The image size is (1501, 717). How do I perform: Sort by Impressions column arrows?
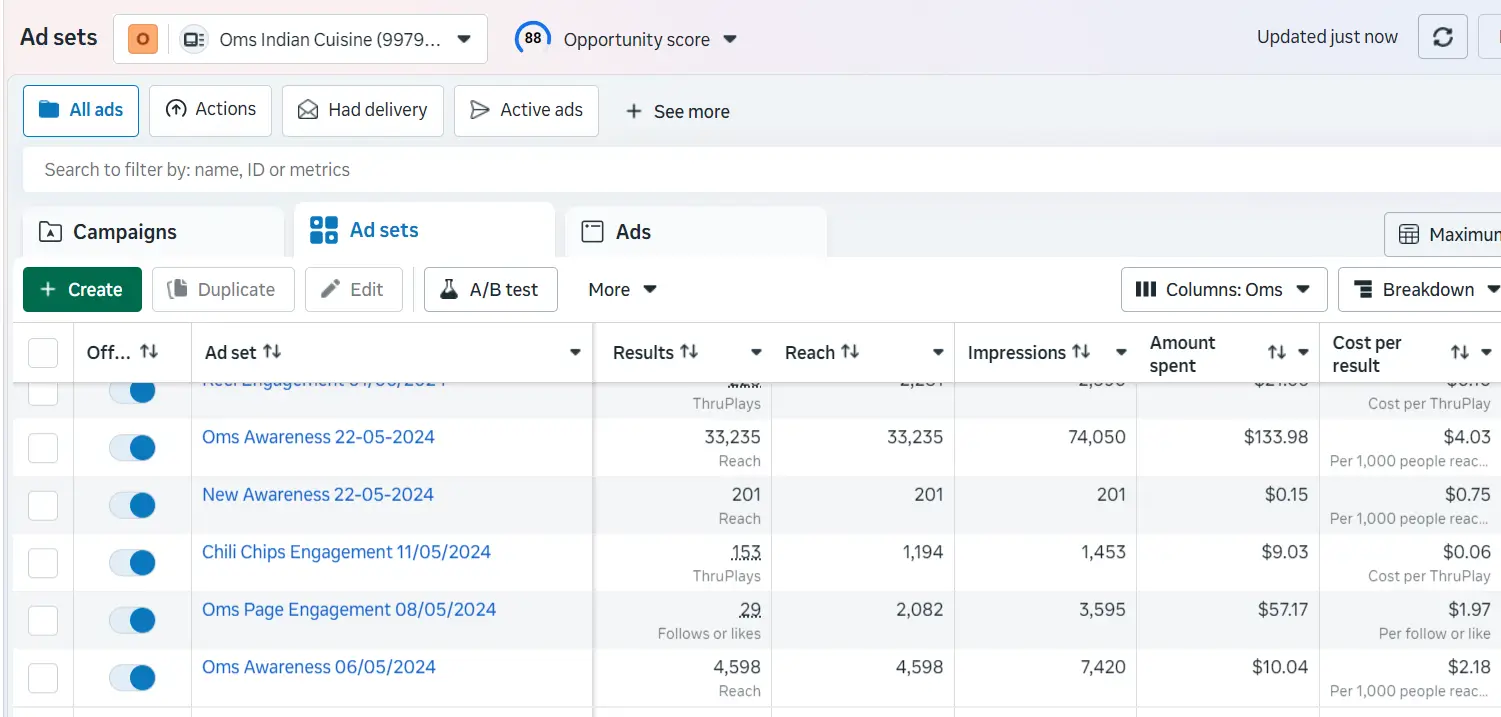click(1081, 352)
